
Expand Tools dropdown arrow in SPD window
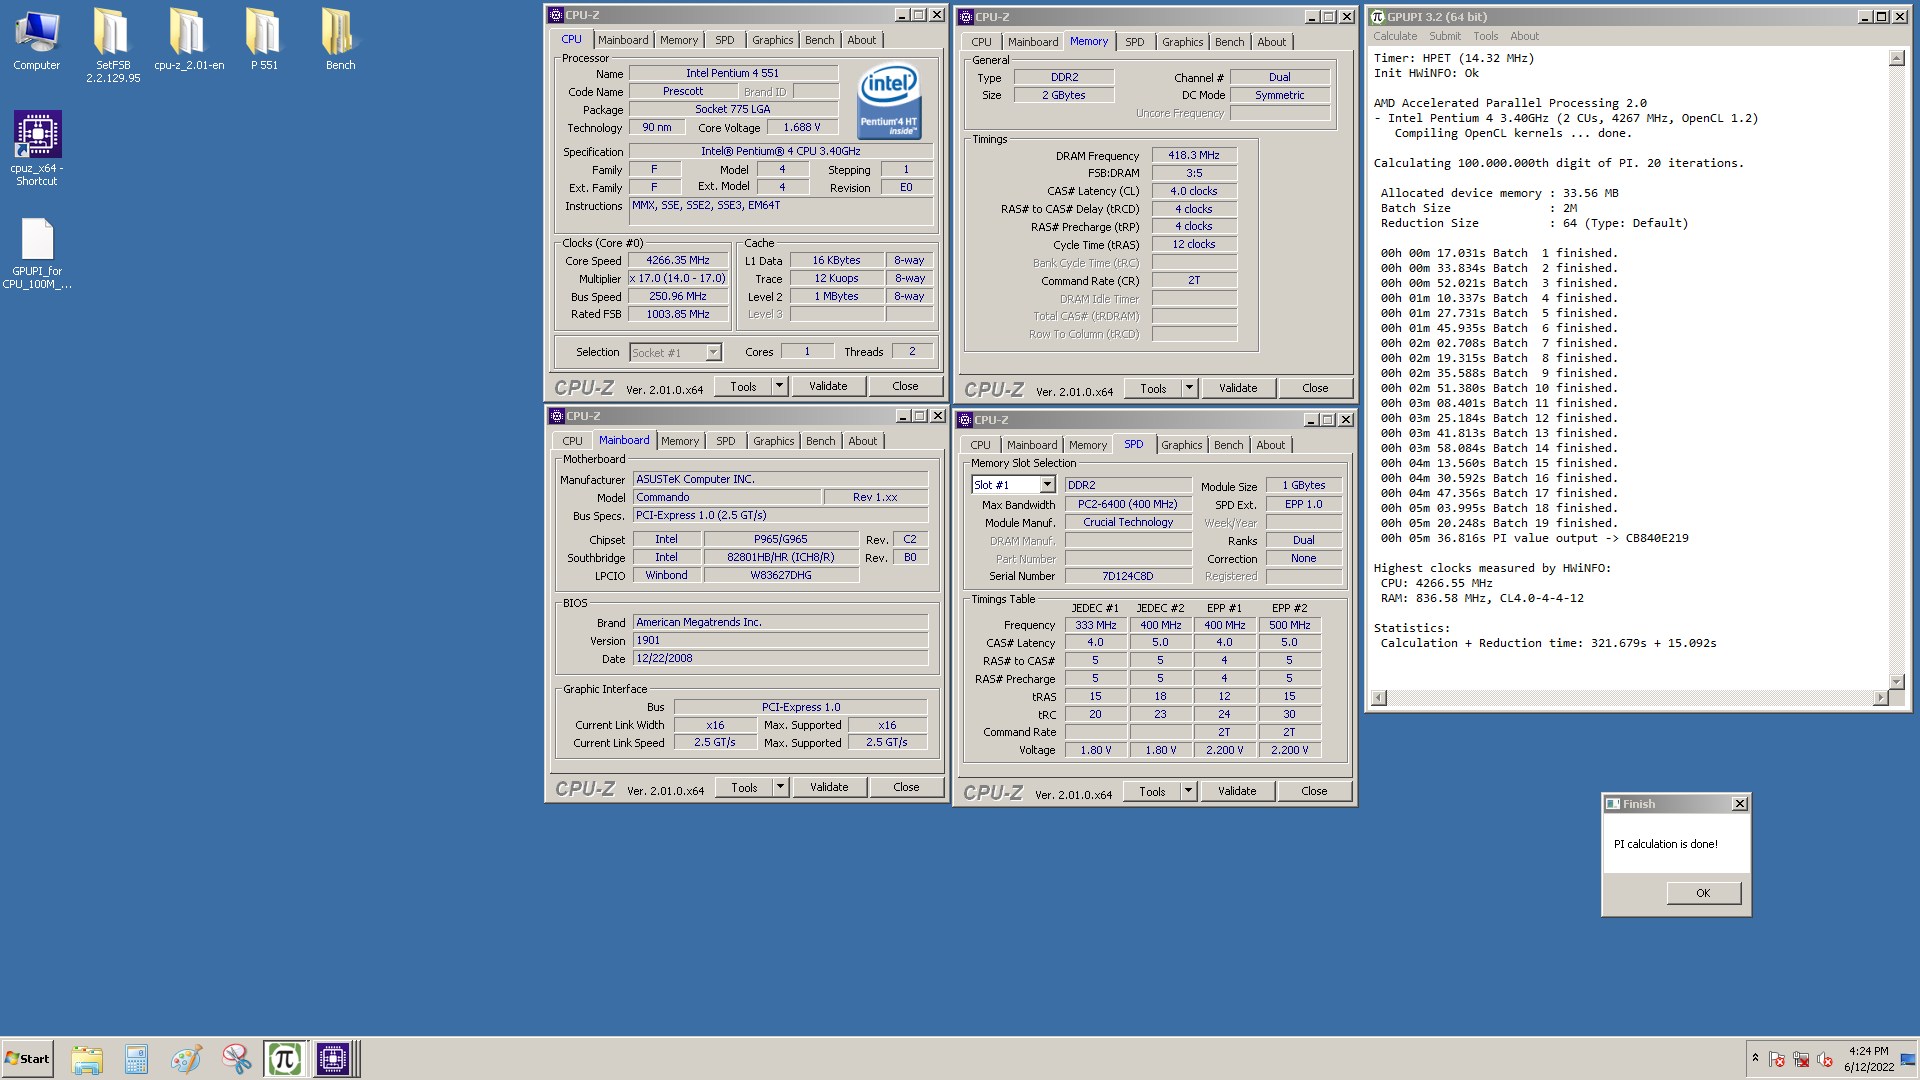pos(1188,791)
